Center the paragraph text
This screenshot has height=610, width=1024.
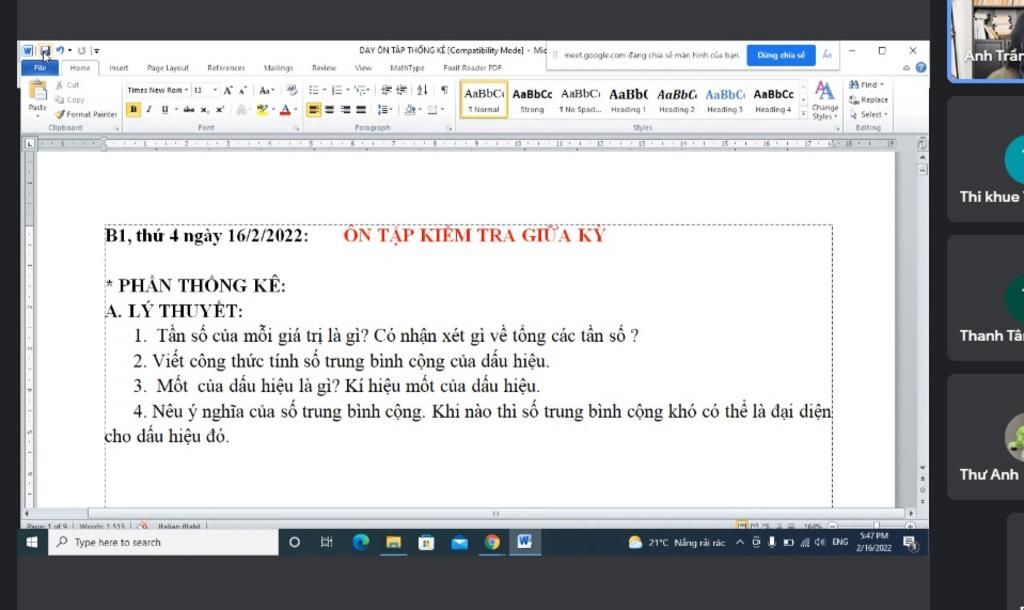click(330, 110)
